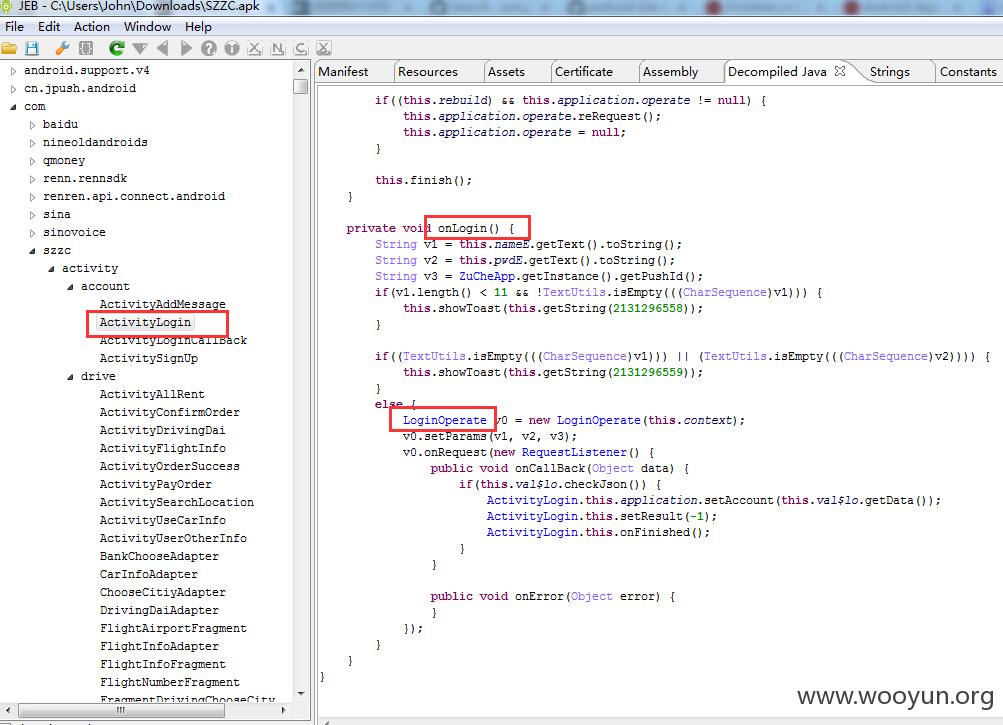
Task: Select BankChooseAdapter class in tree
Action: coord(159,556)
